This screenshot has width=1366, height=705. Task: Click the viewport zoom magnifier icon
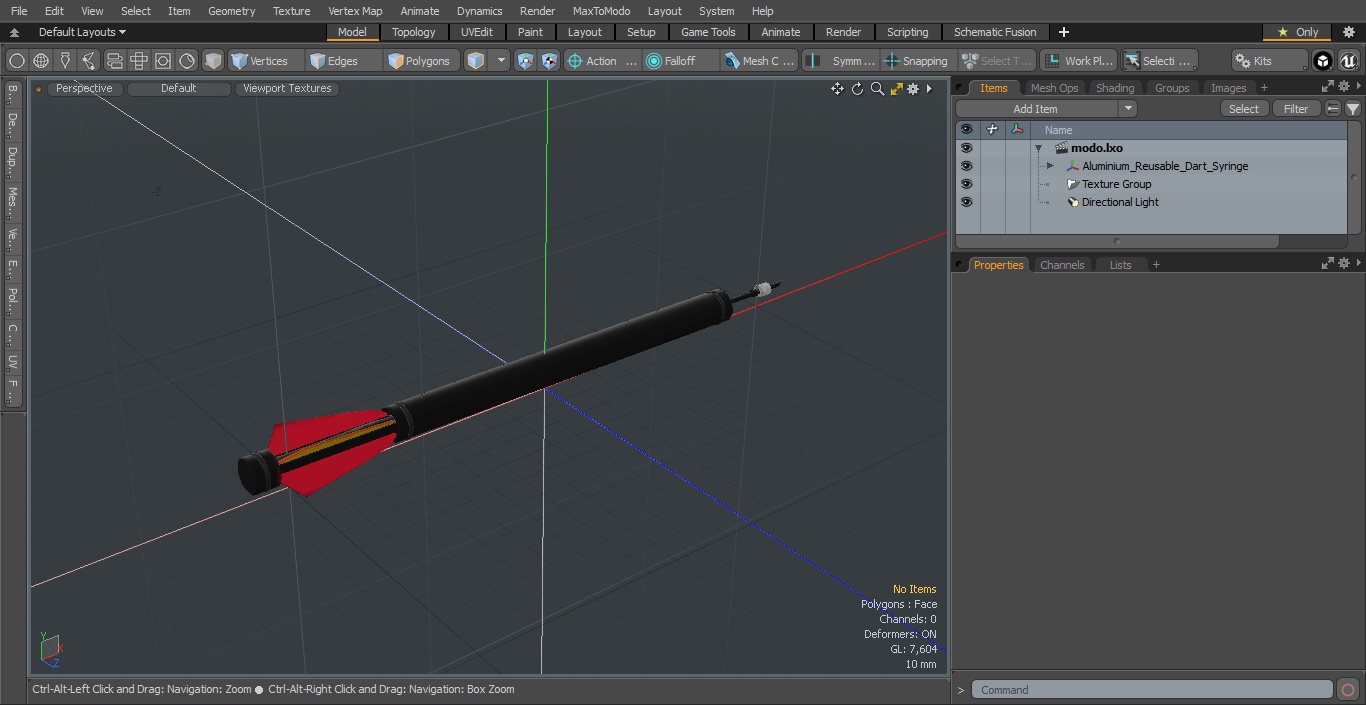coord(877,89)
